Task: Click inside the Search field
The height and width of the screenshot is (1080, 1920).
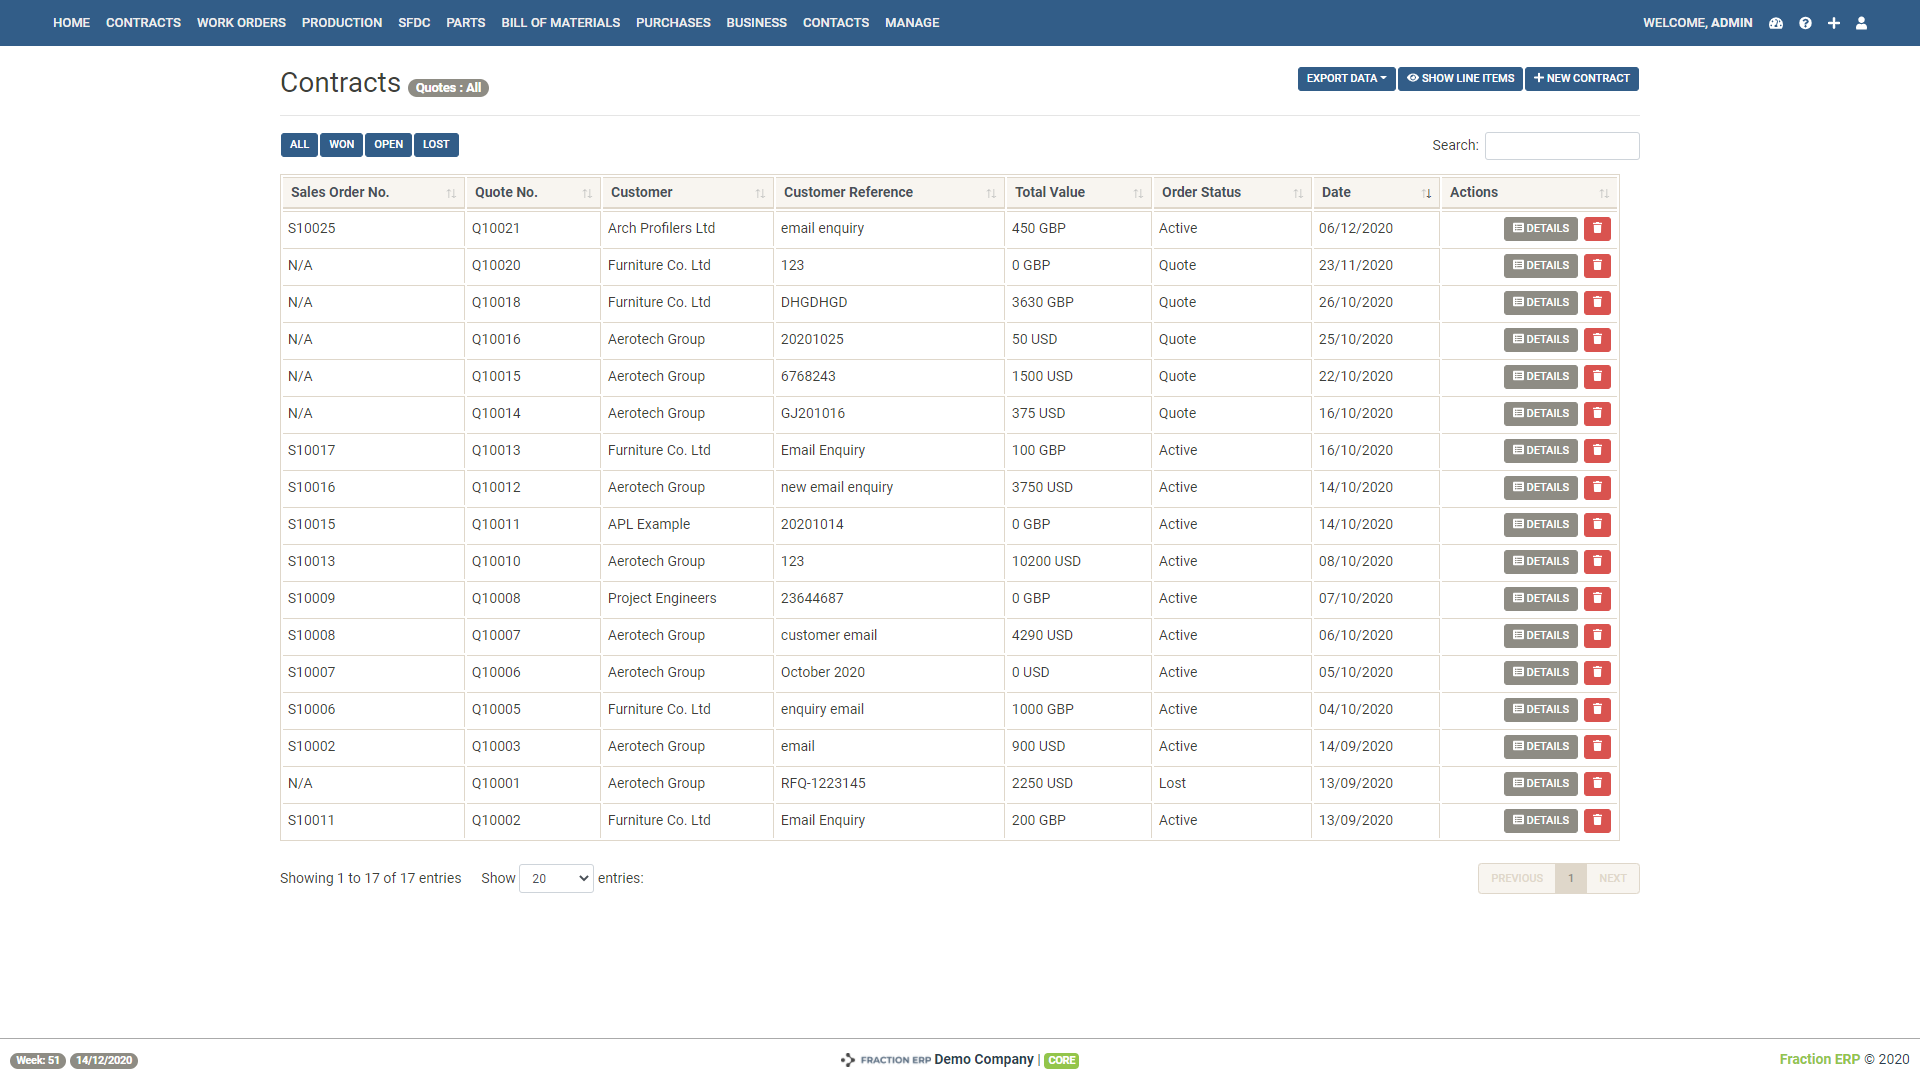Action: point(1562,145)
